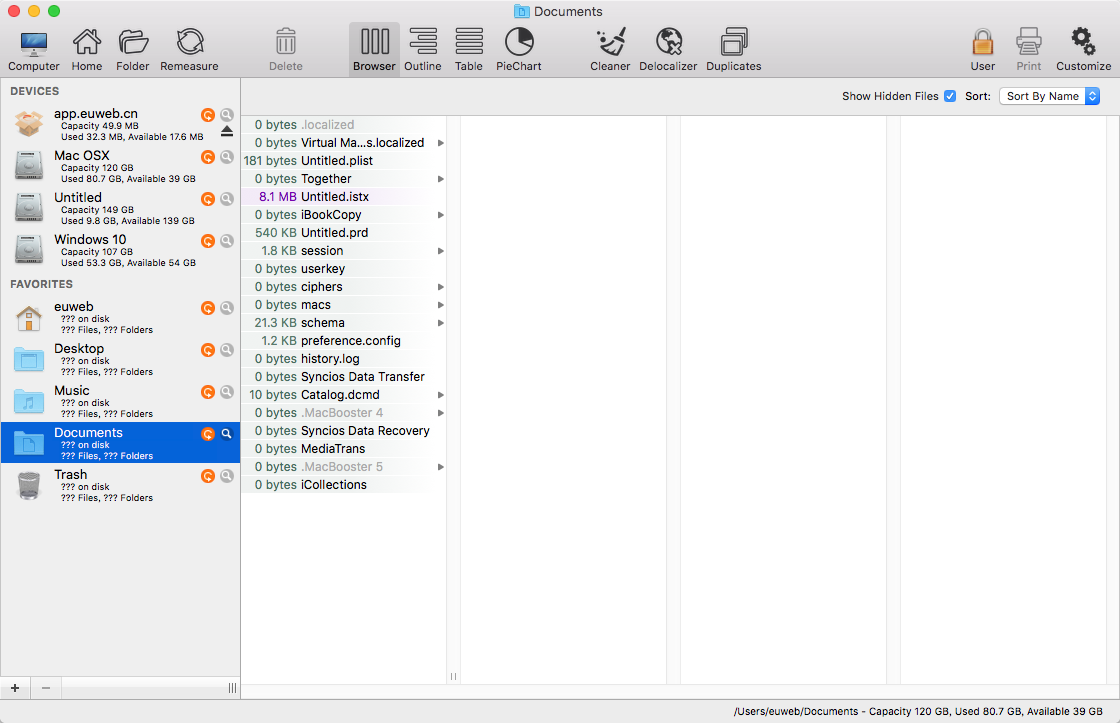Open the Delocalizer tool
1120x723 pixels.
point(669,49)
